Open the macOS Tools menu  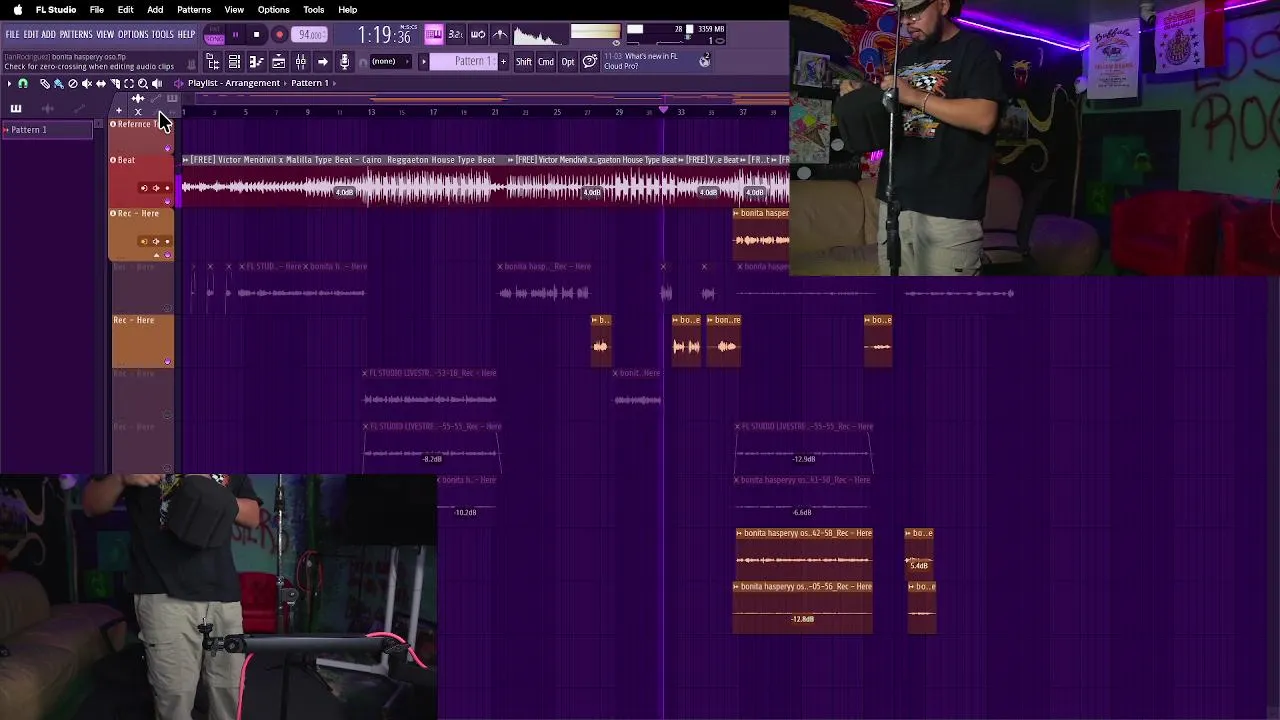313,9
